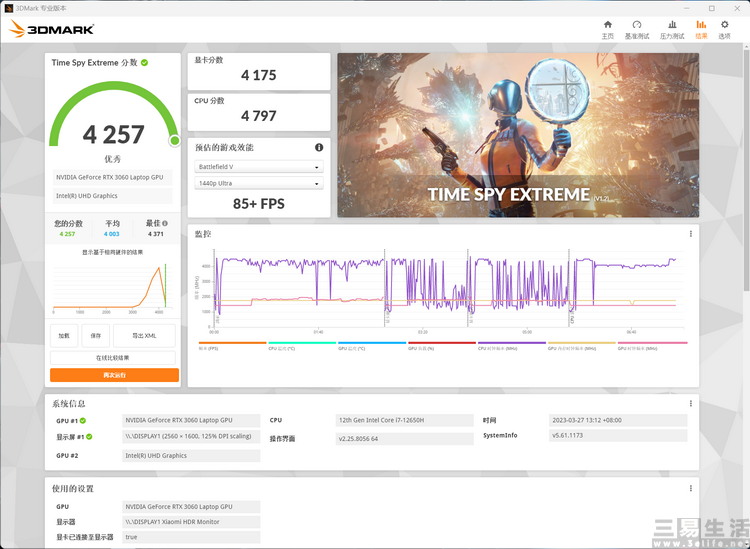The image size is (750, 549).
Task: Toggle the purple CPU clock frequency legend
Action: (512, 346)
